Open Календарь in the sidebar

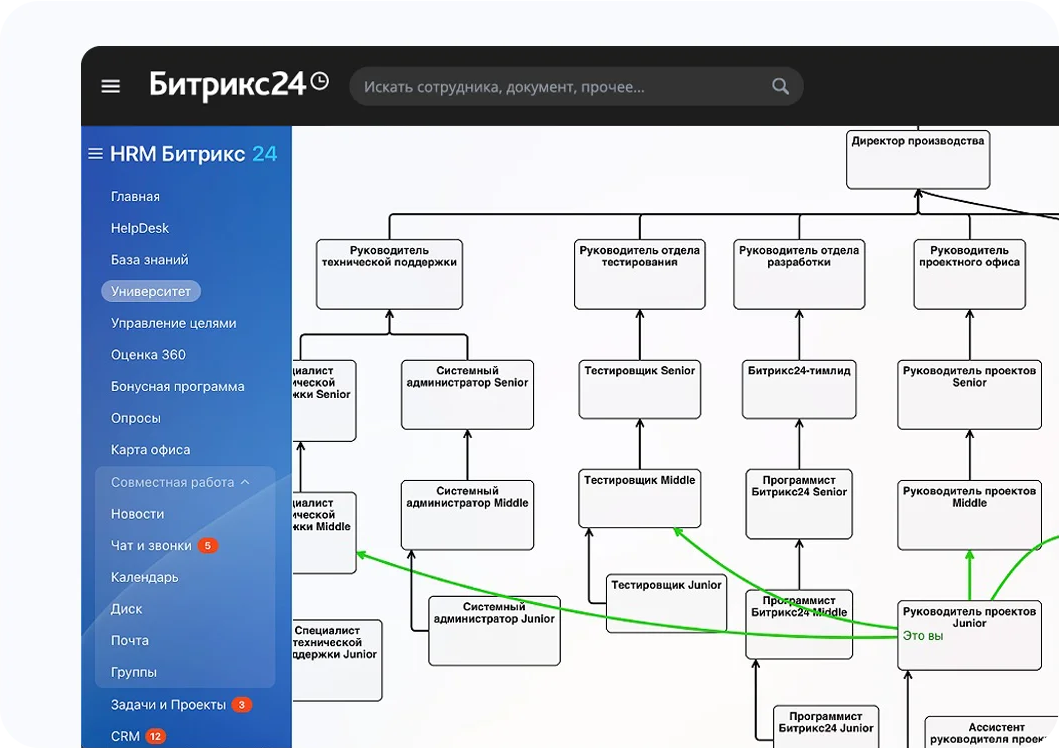144,577
